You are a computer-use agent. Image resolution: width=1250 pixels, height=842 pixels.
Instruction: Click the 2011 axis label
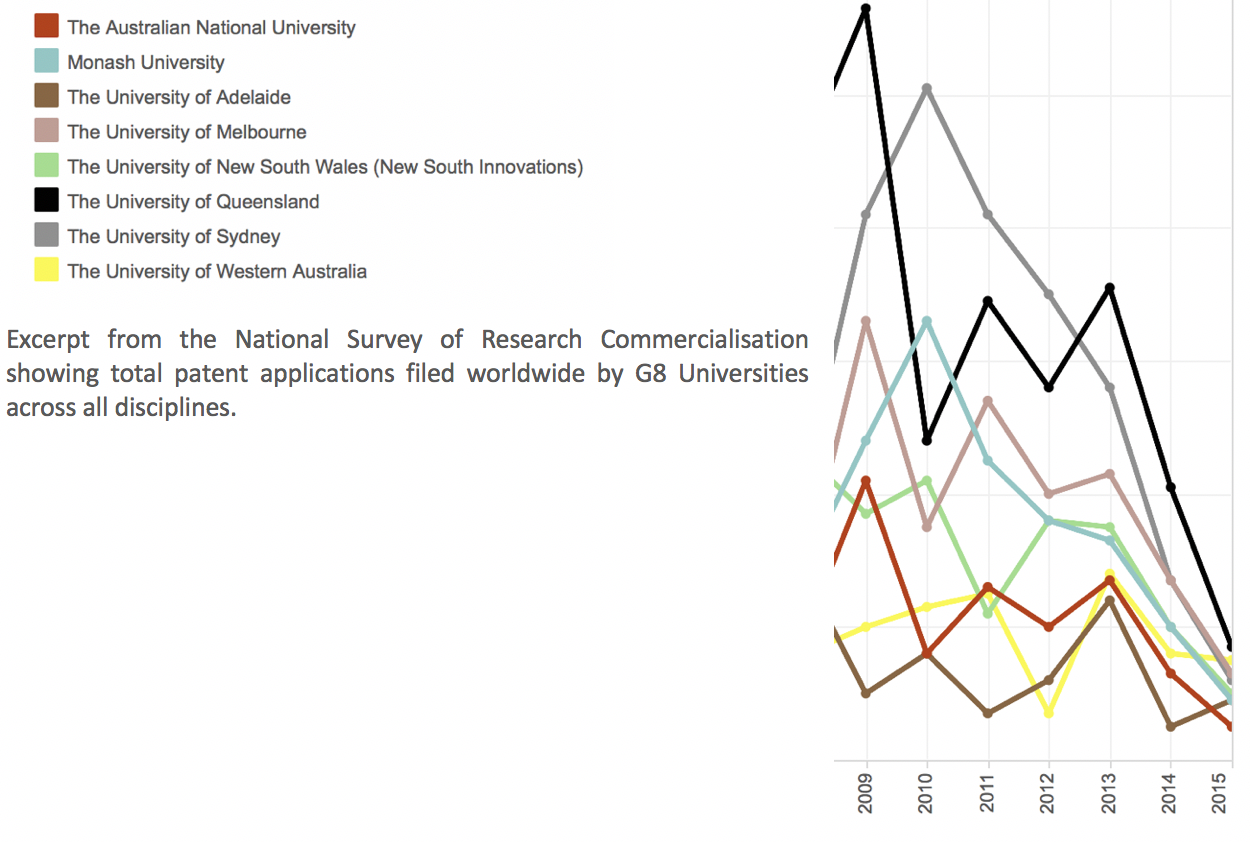988,794
